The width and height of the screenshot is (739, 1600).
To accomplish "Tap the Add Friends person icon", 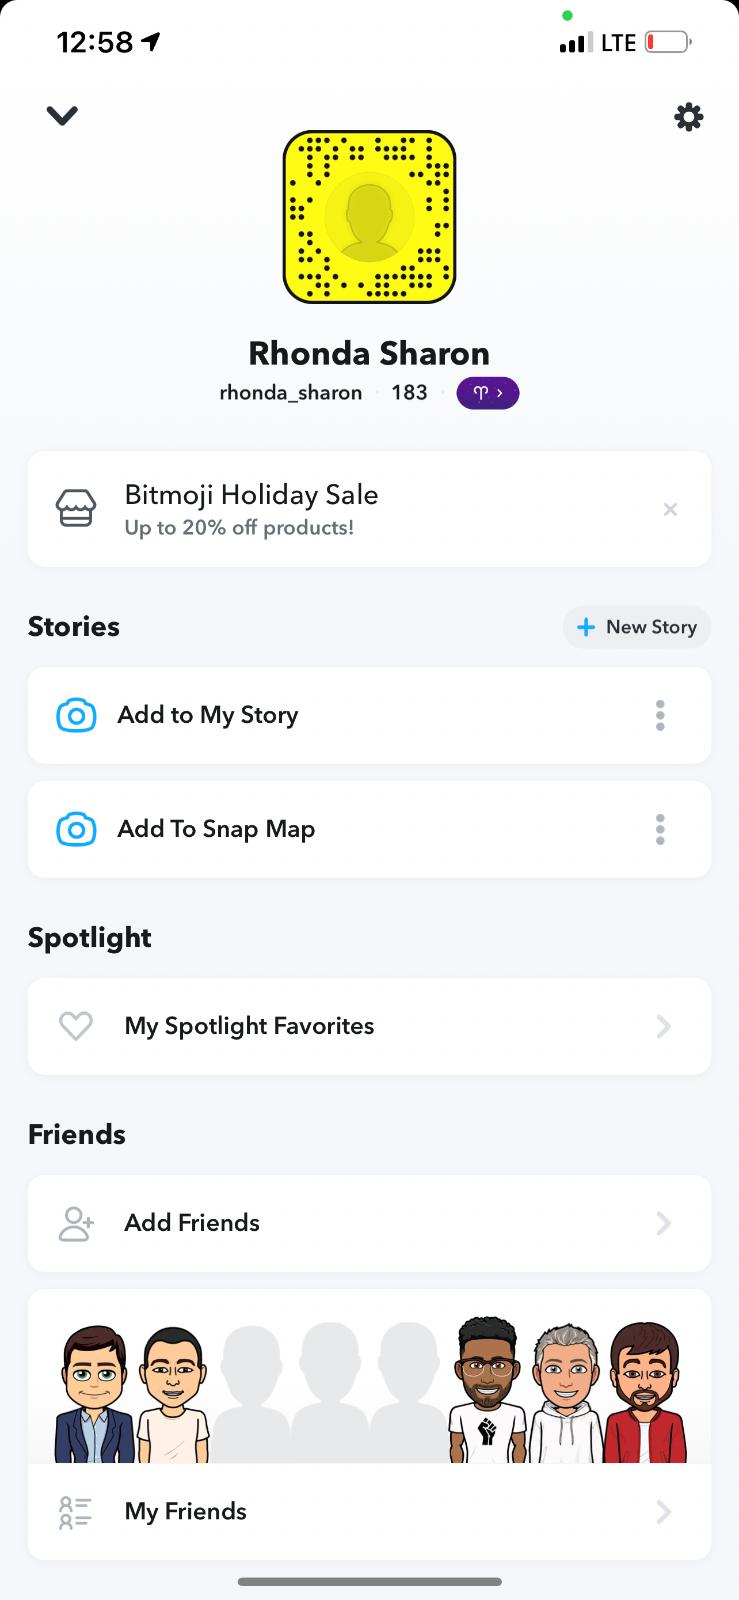I will click(76, 1223).
